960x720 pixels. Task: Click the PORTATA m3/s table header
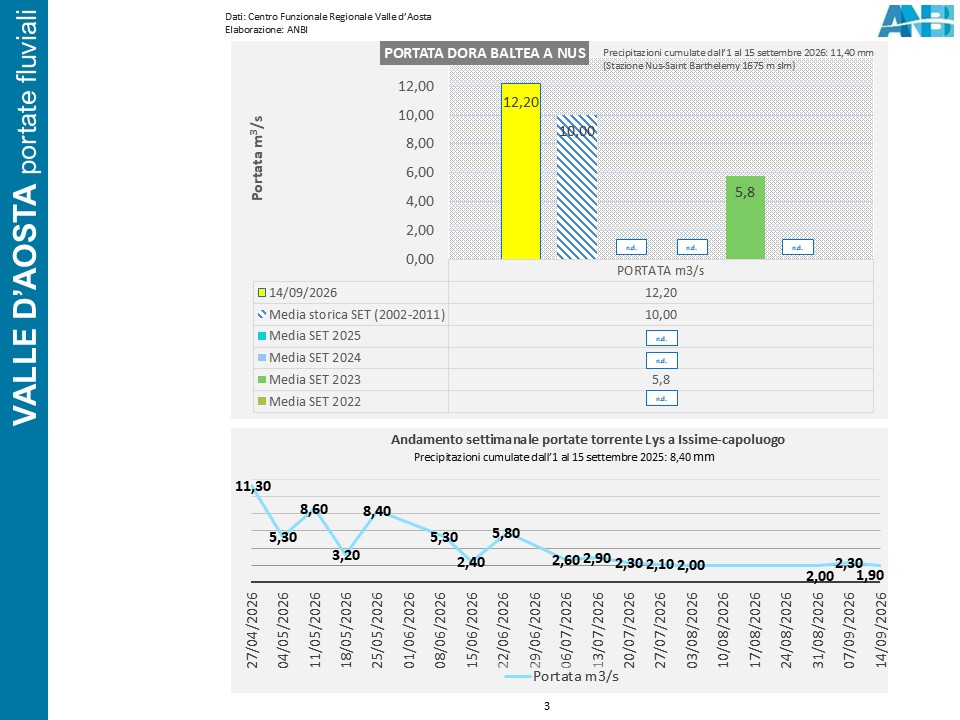661,271
